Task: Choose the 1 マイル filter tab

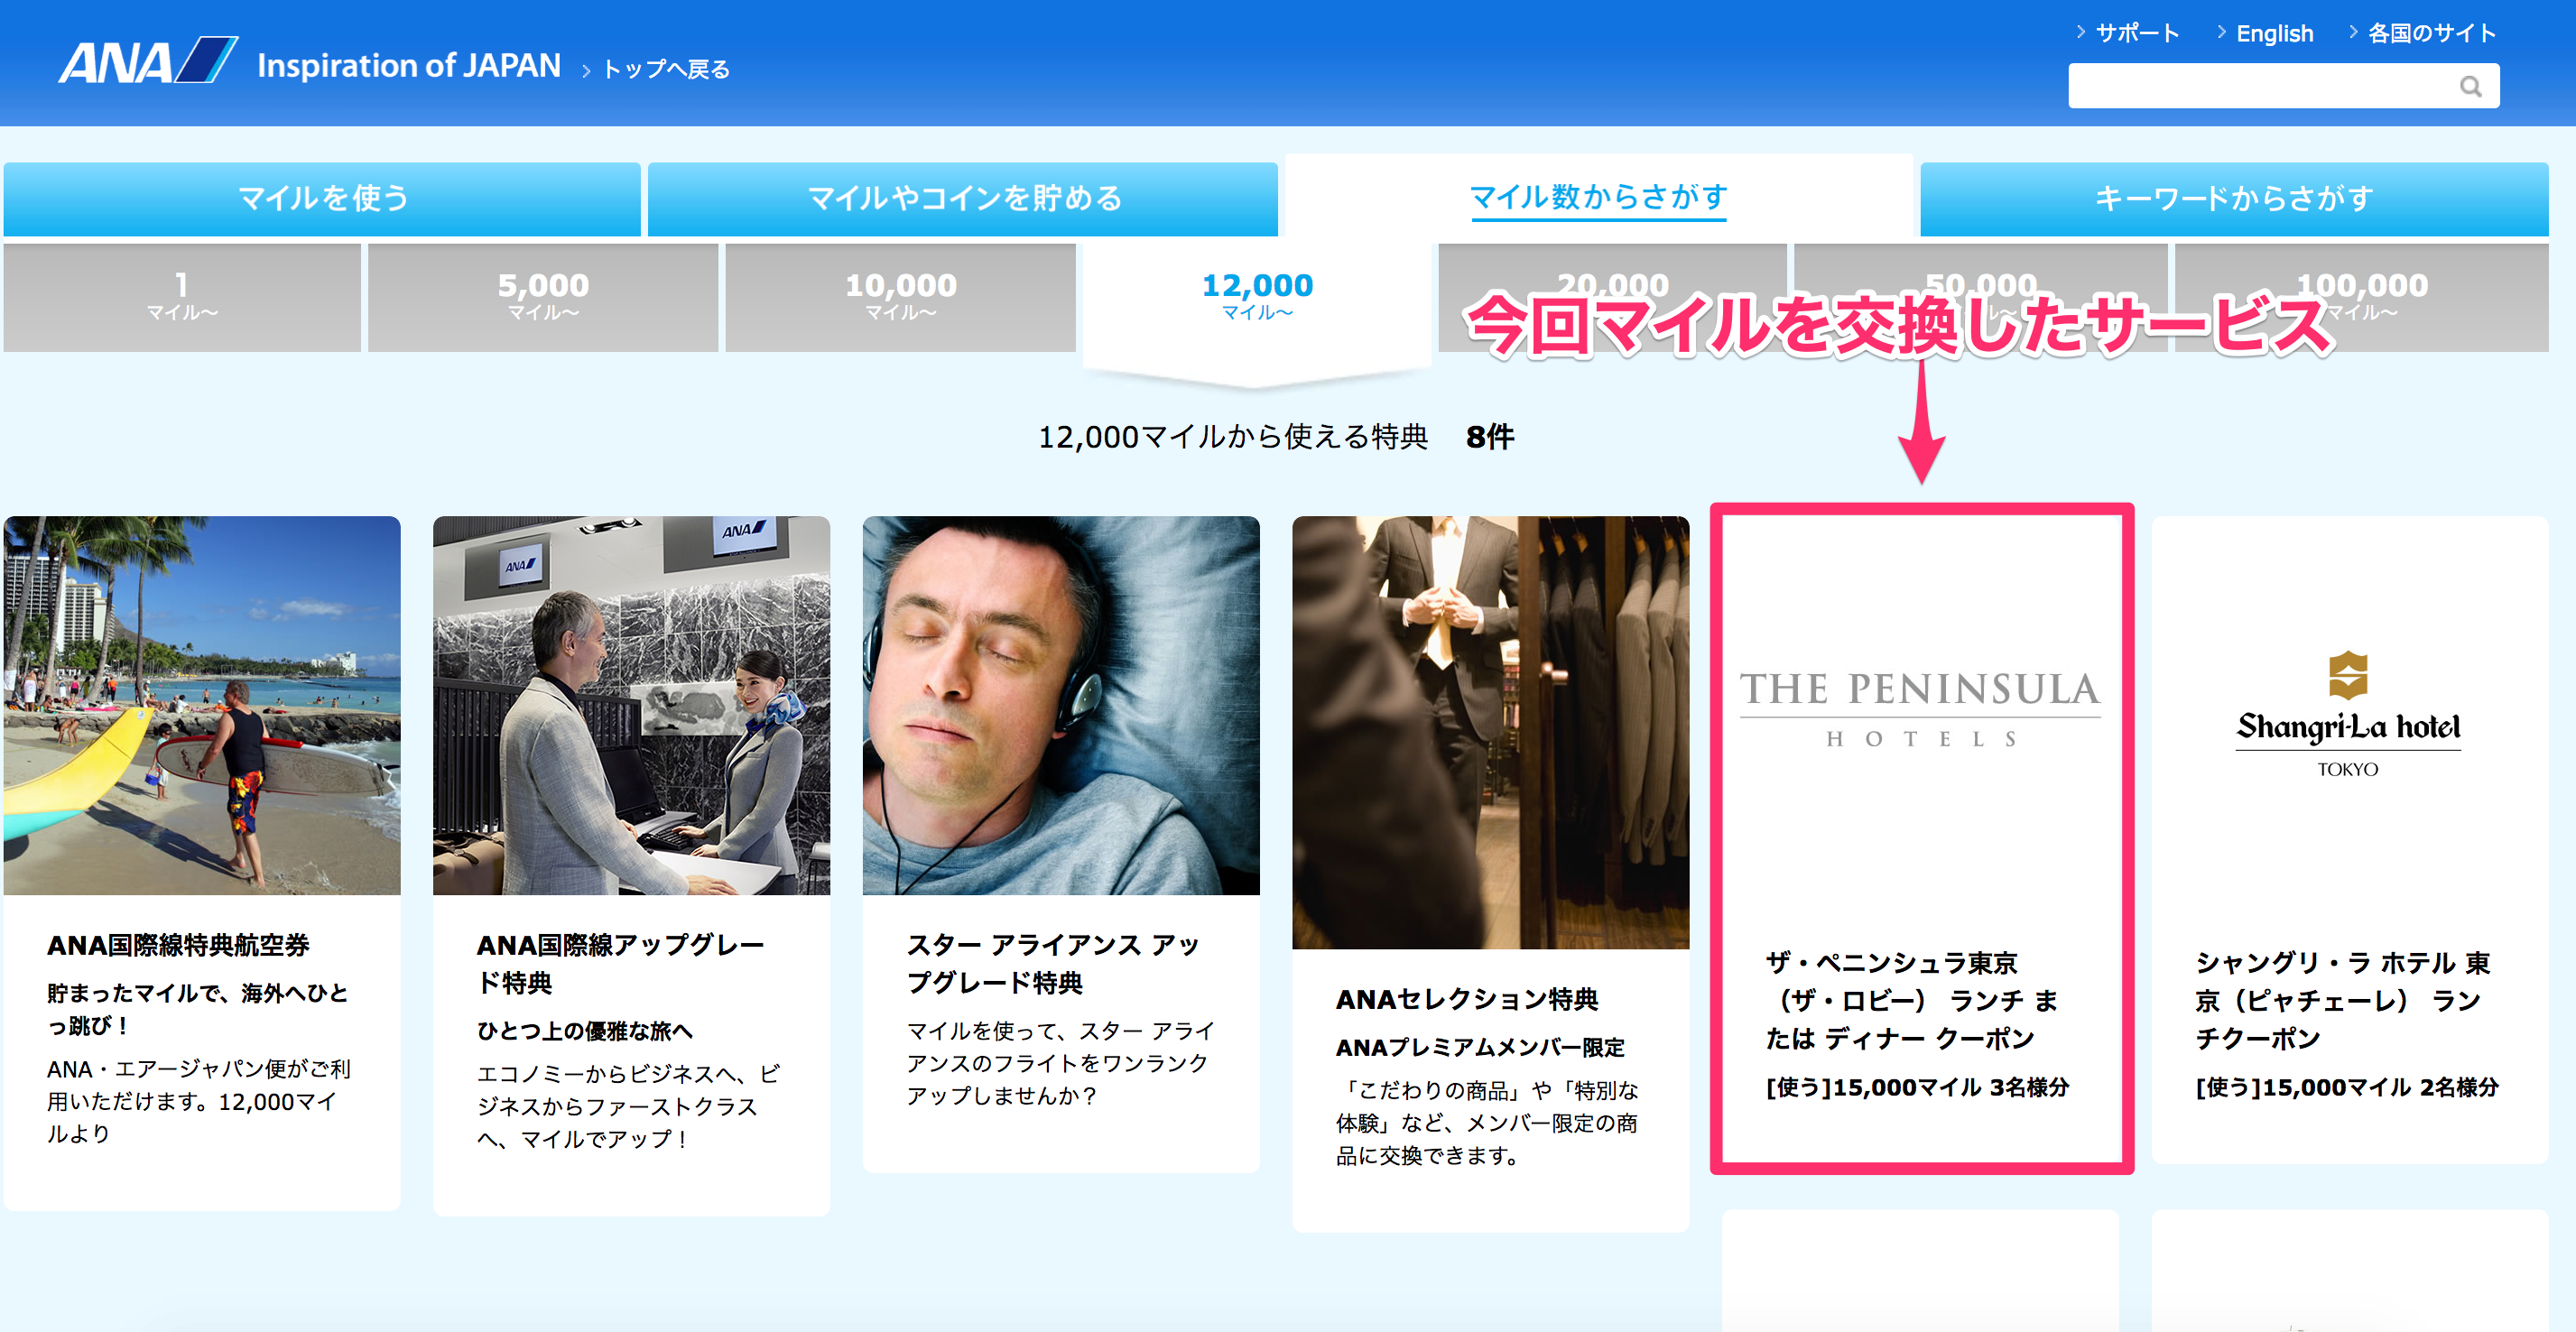Action: 181,296
